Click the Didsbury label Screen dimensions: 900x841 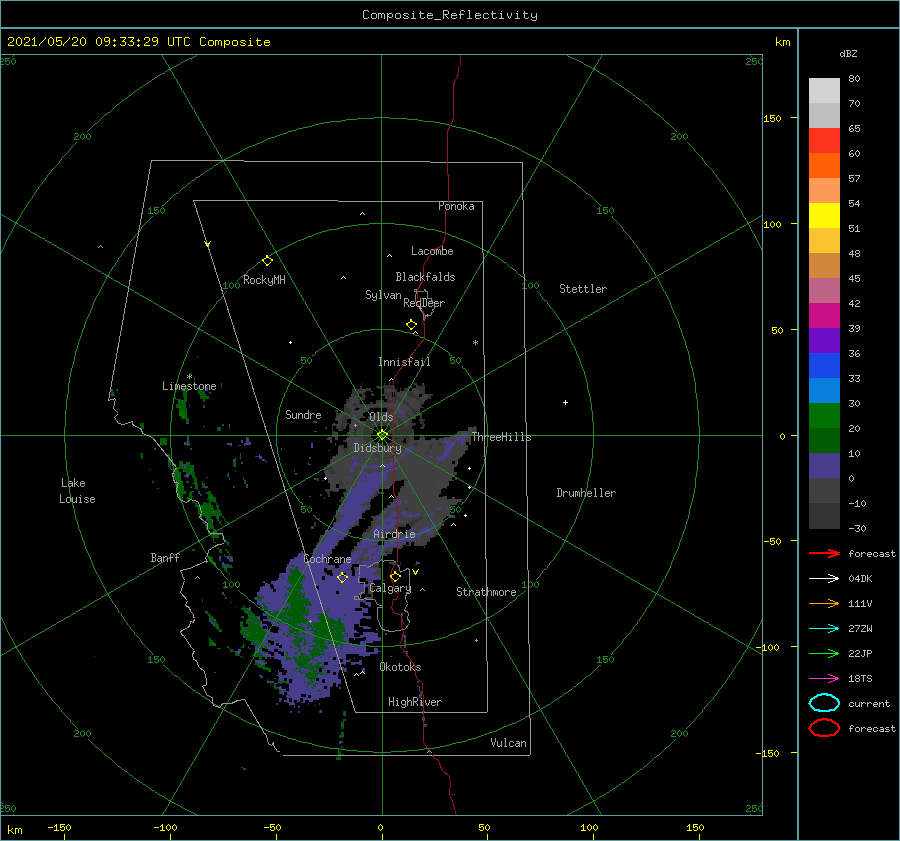(x=377, y=448)
